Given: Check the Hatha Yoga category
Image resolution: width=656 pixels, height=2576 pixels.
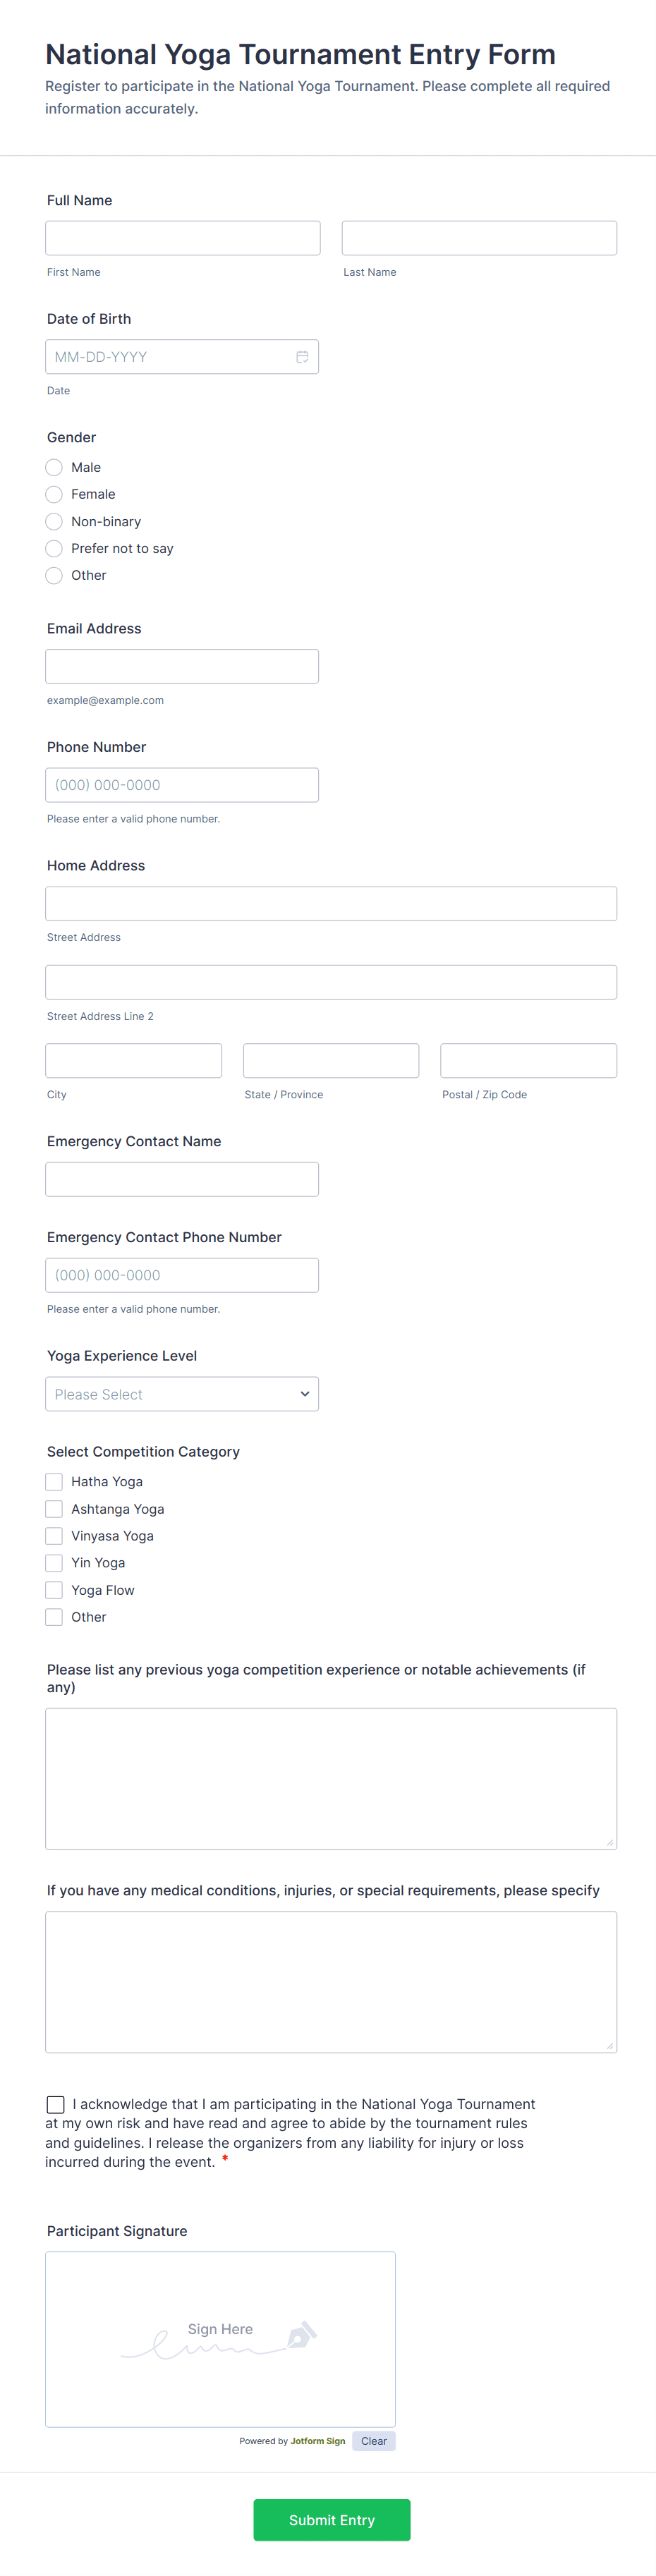Looking at the screenshot, I should [x=54, y=1481].
